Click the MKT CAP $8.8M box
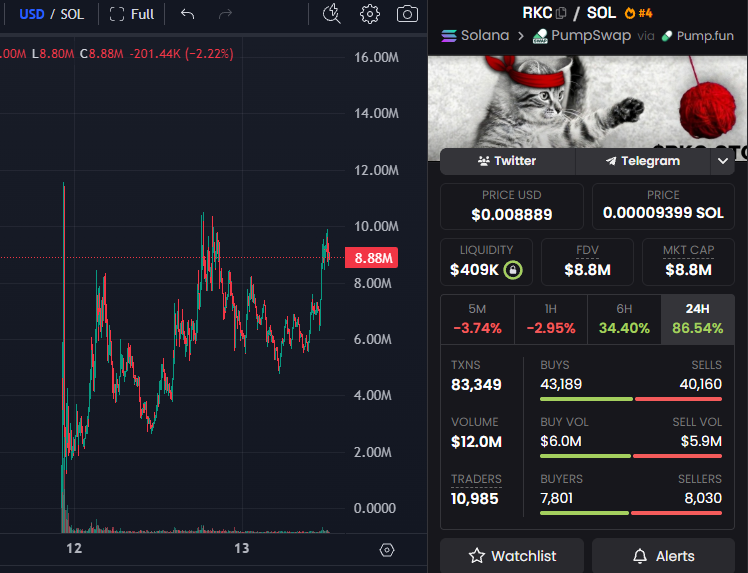This screenshot has width=748, height=573. pos(688,262)
